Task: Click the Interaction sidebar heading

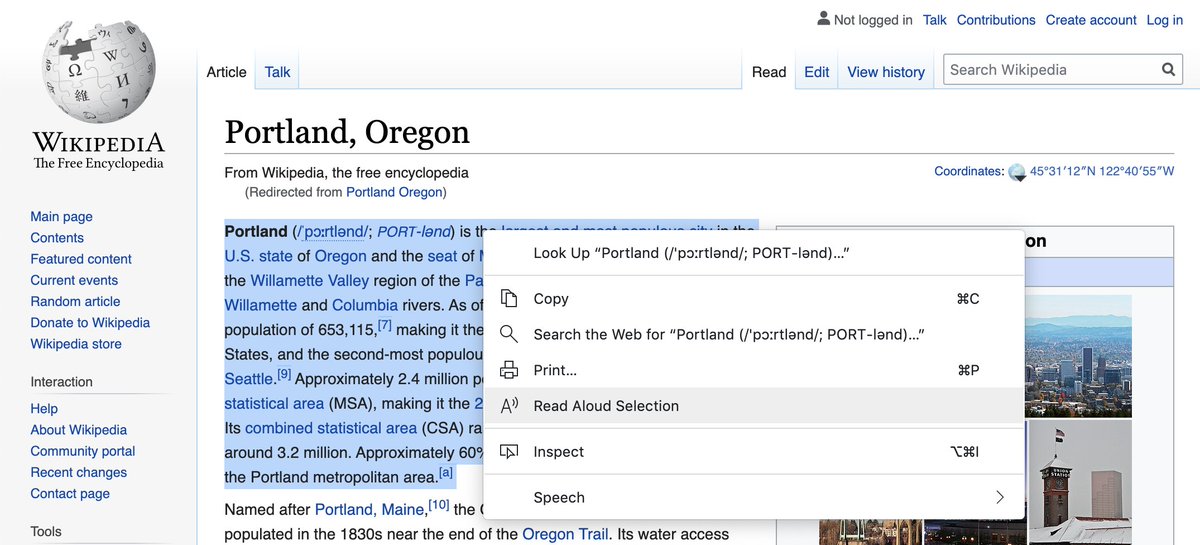Action: [x=61, y=382]
